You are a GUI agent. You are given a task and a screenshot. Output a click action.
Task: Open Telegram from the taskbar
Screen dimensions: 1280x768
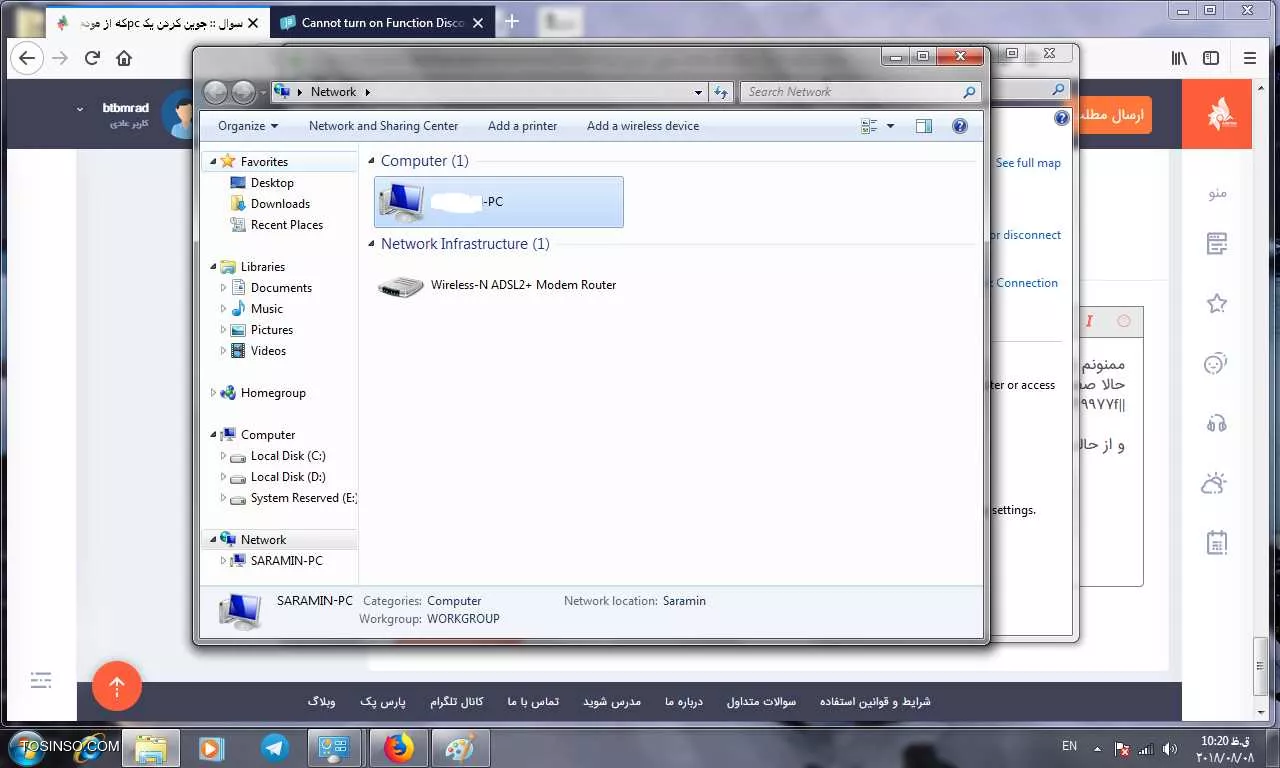pyautogui.click(x=274, y=748)
